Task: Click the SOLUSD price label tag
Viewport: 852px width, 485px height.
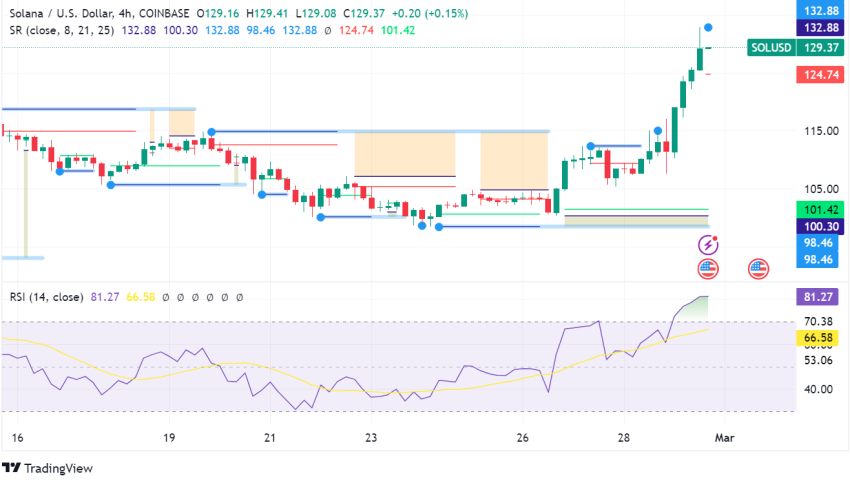Action: point(771,48)
